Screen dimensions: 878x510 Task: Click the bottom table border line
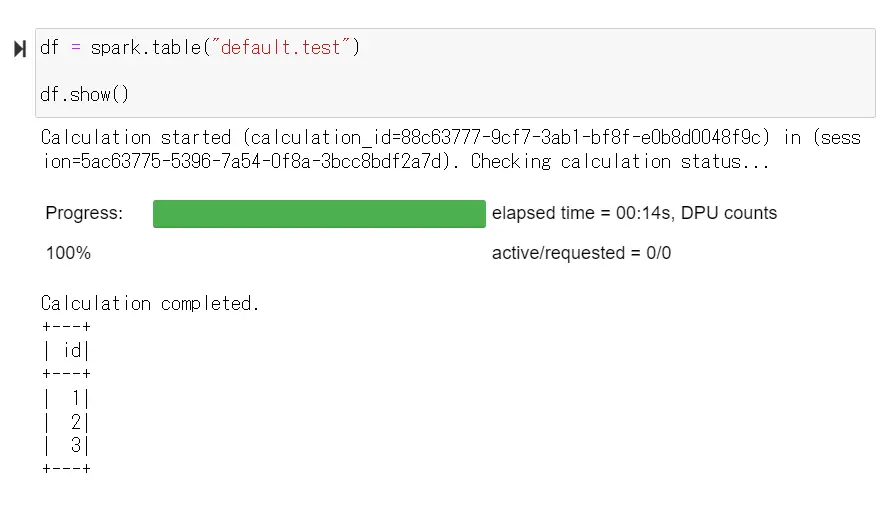tap(66, 469)
